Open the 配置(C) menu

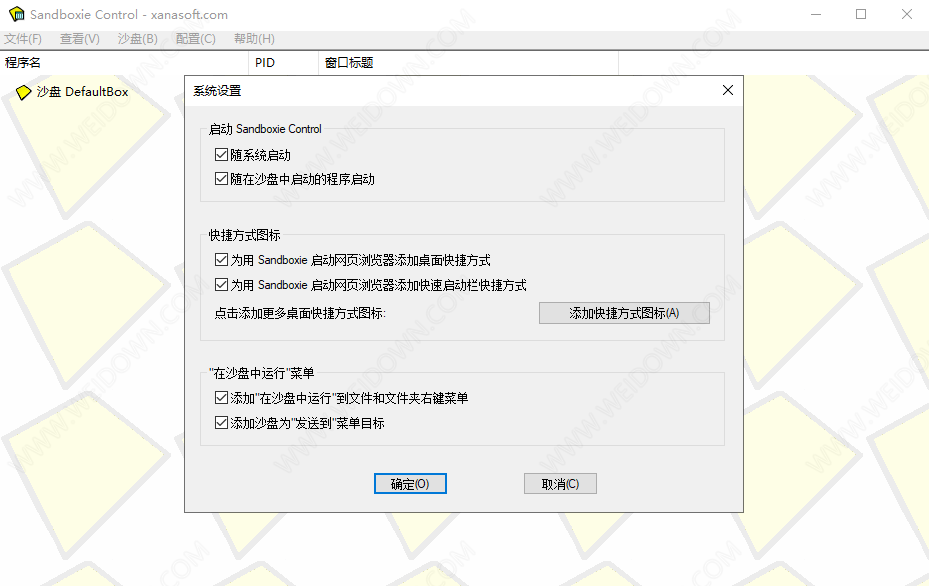[196, 39]
